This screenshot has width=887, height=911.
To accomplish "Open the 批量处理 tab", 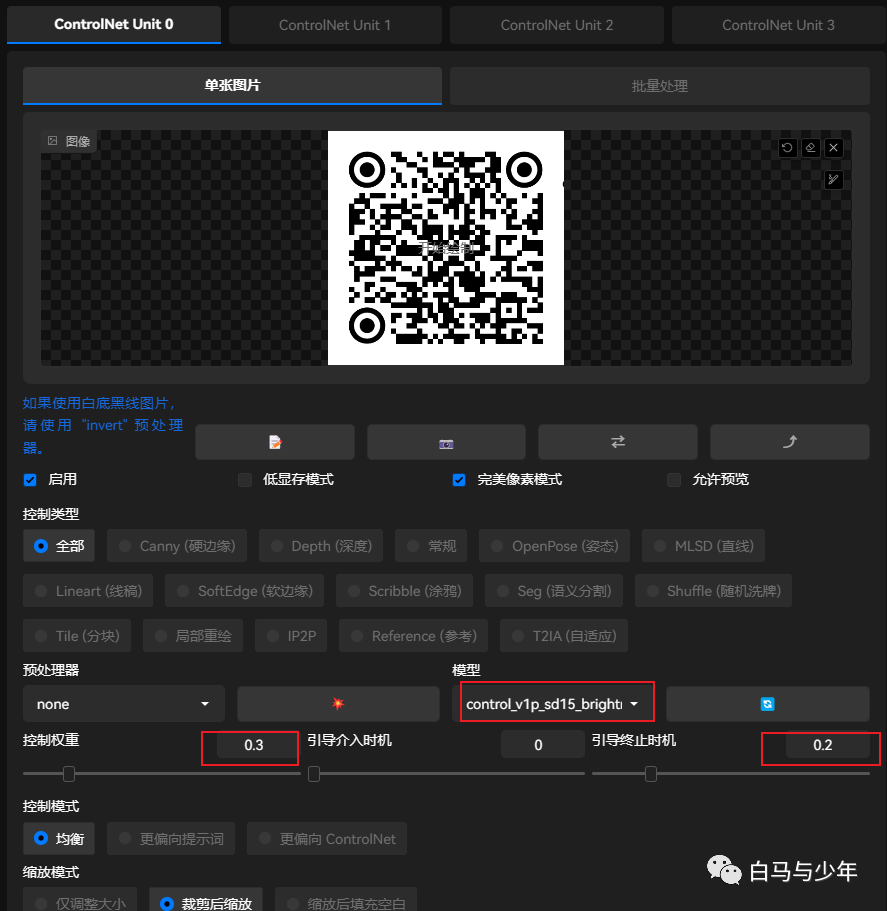I will coord(660,86).
